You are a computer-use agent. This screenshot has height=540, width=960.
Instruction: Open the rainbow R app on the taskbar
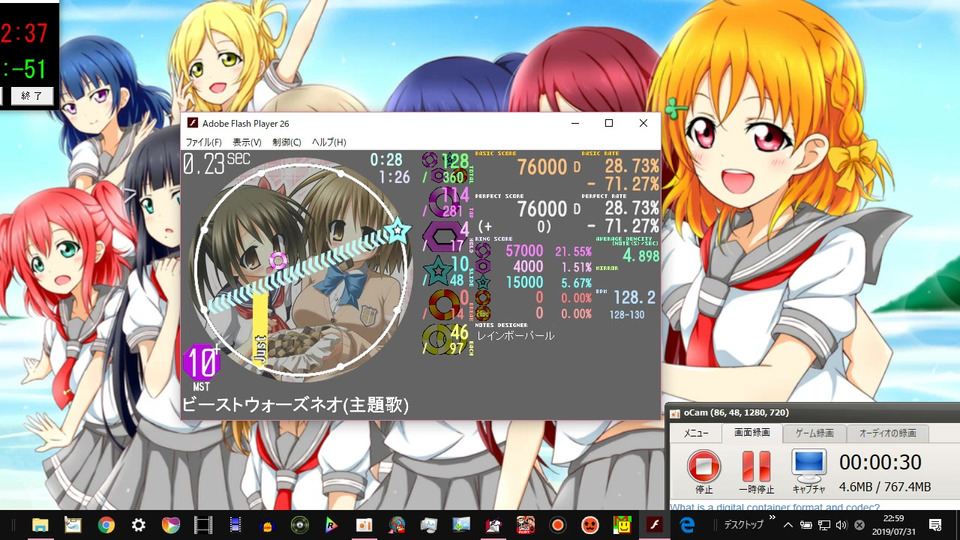(331, 525)
